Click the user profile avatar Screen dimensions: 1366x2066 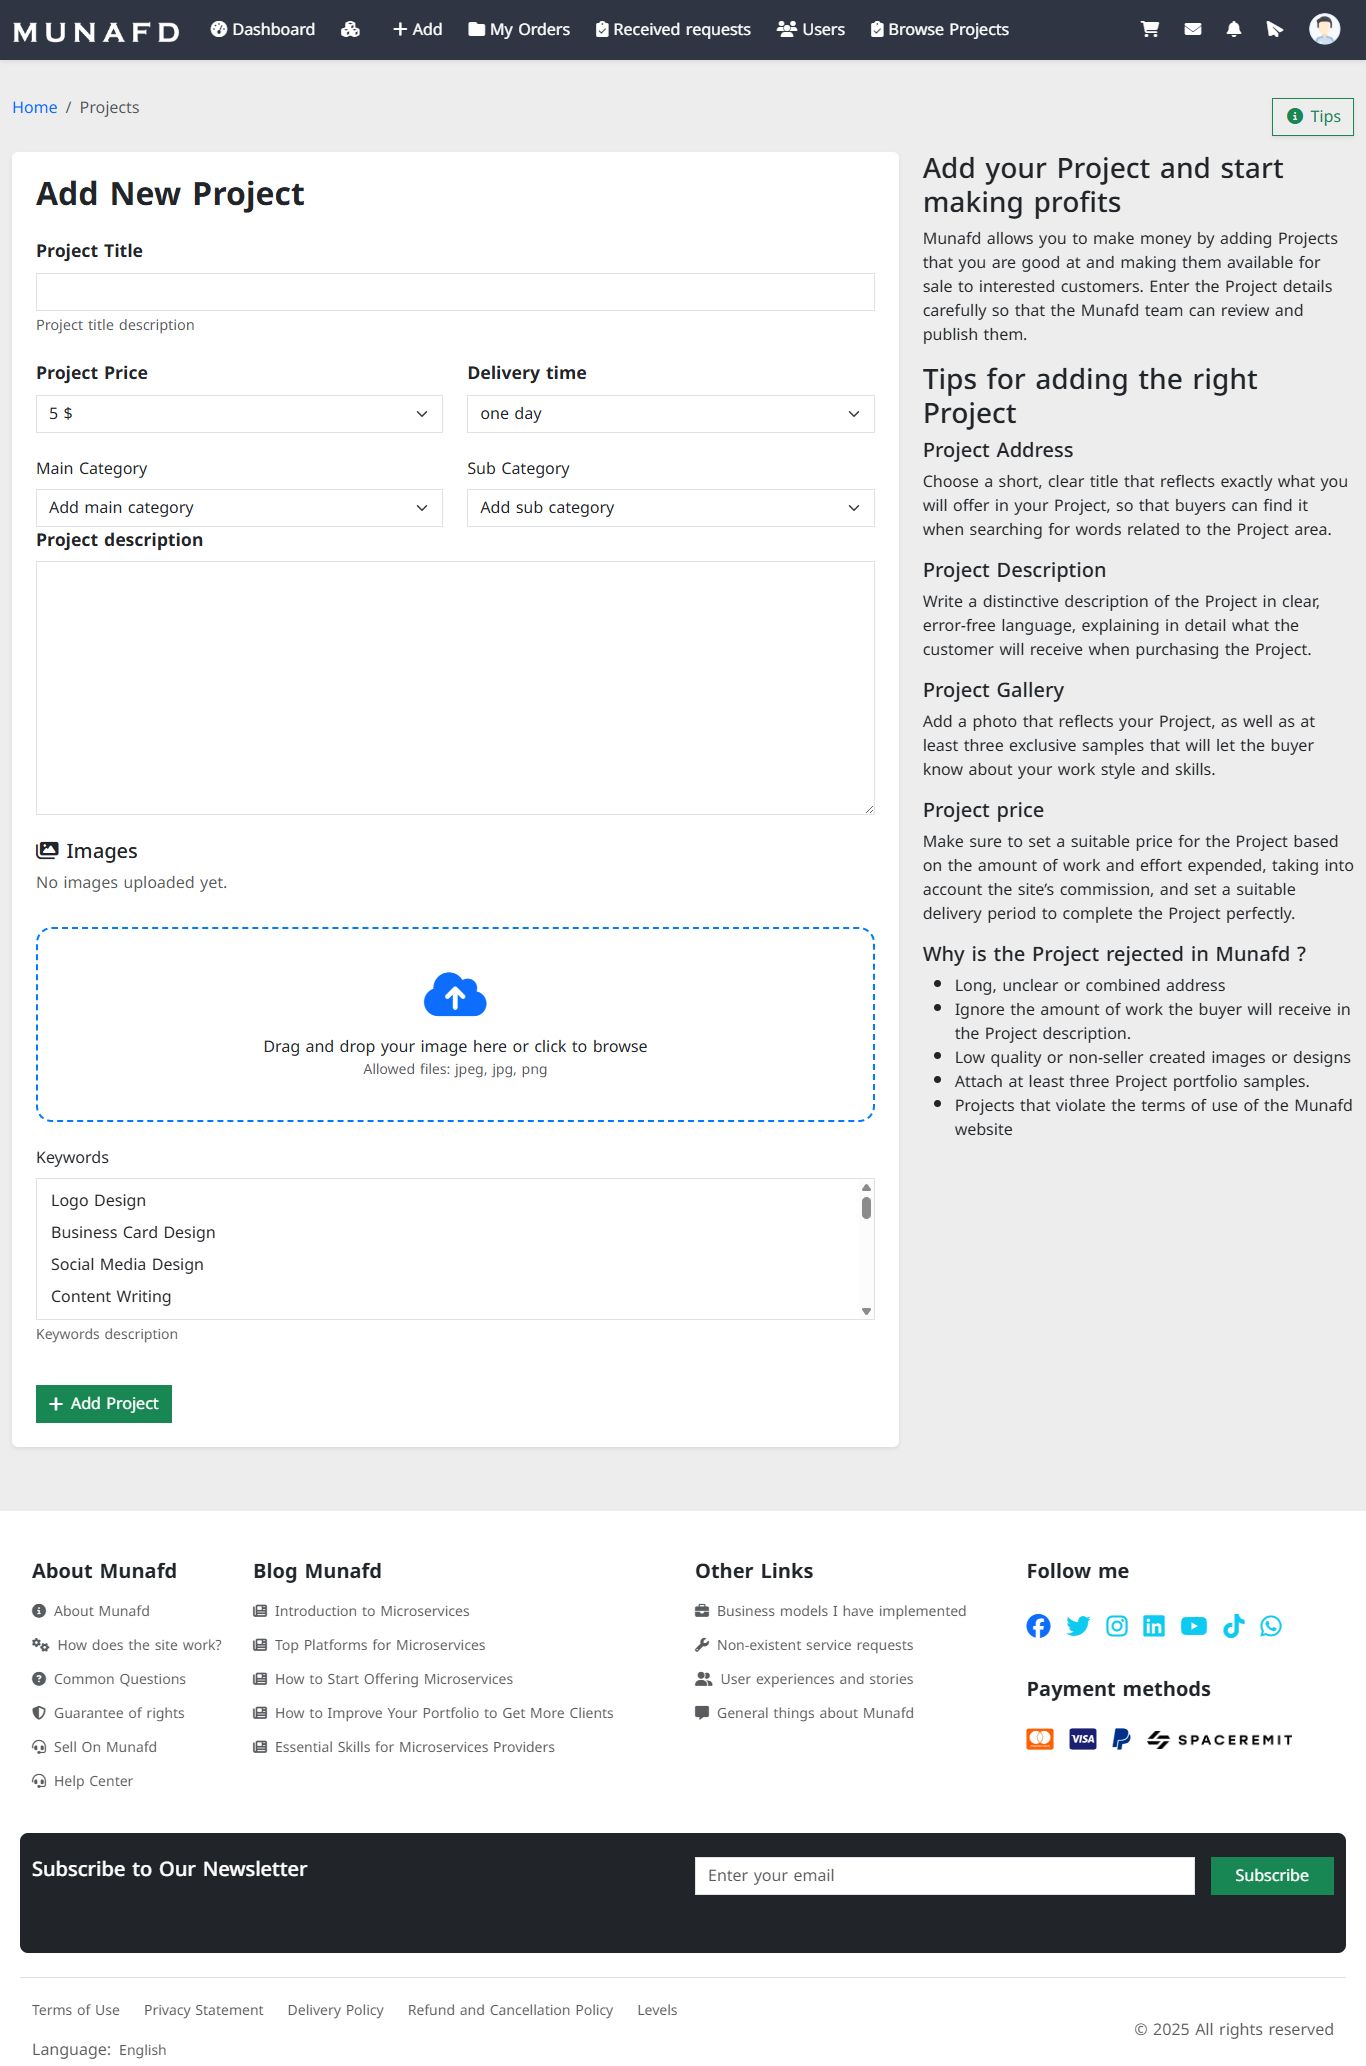click(x=1324, y=29)
